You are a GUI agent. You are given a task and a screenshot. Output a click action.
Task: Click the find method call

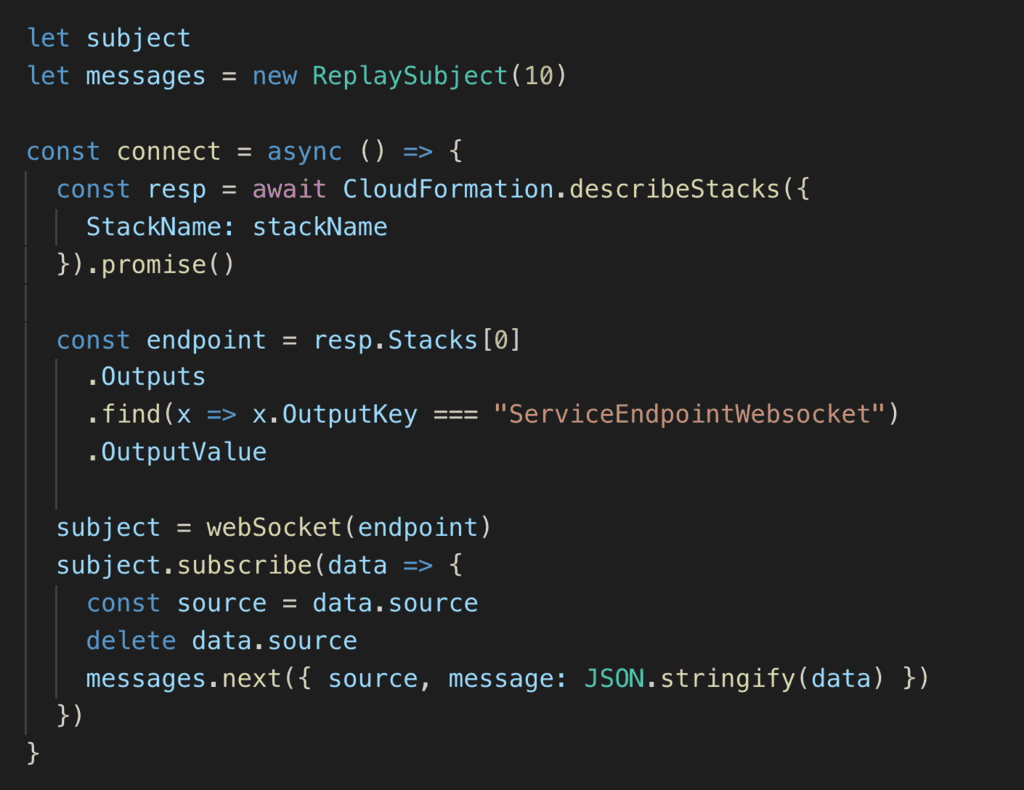click(x=131, y=415)
